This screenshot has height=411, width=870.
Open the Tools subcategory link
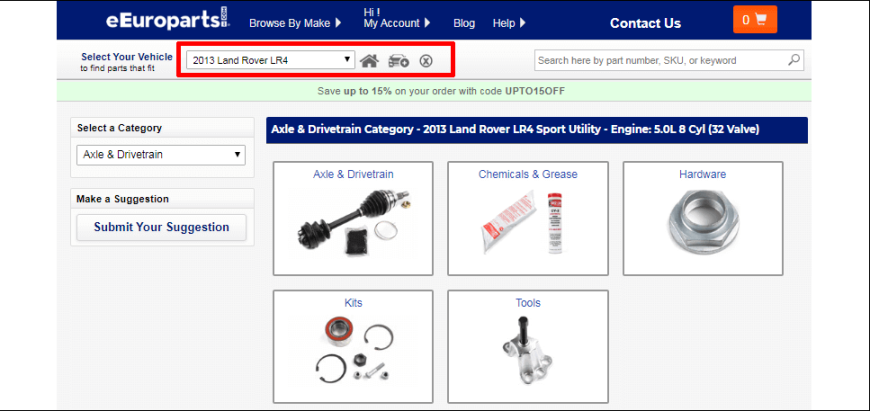coord(528,303)
